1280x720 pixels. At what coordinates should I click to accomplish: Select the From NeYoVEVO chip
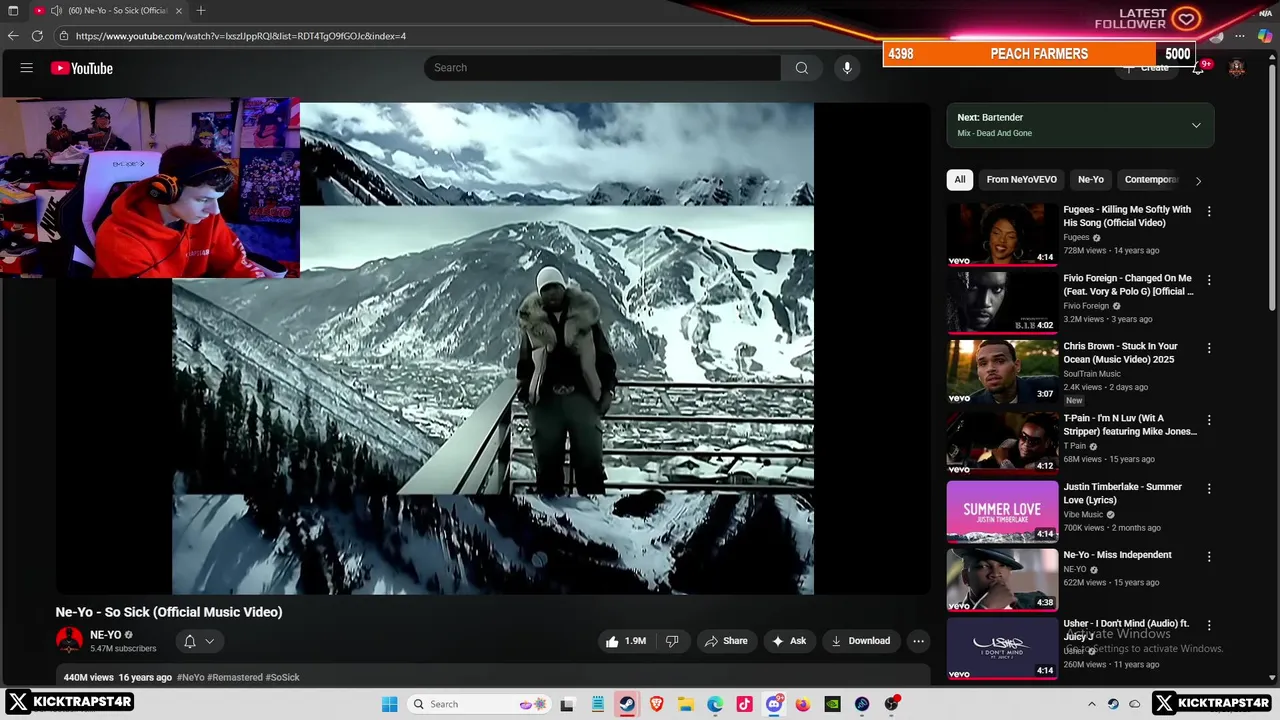click(x=1021, y=180)
